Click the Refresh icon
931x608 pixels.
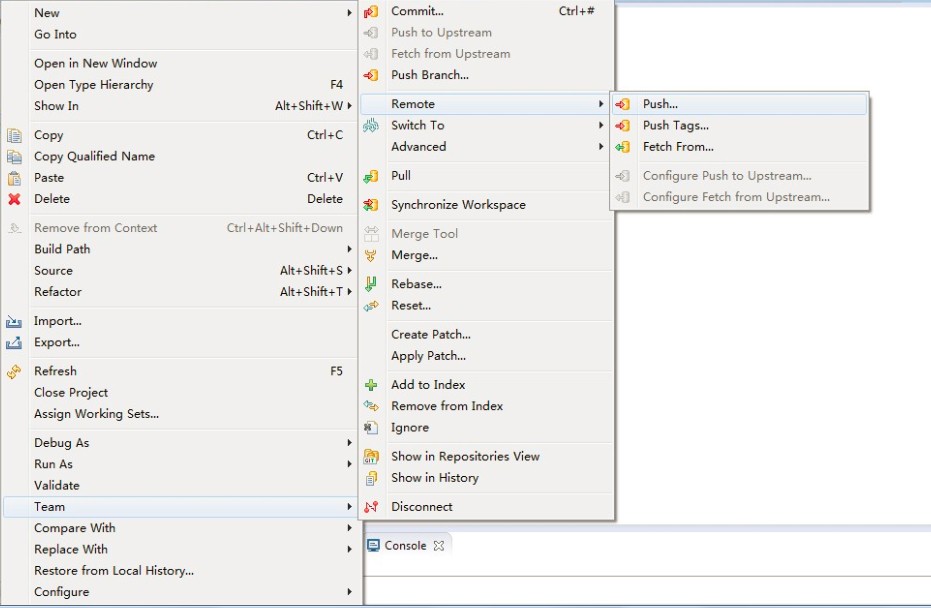tap(14, 372)
